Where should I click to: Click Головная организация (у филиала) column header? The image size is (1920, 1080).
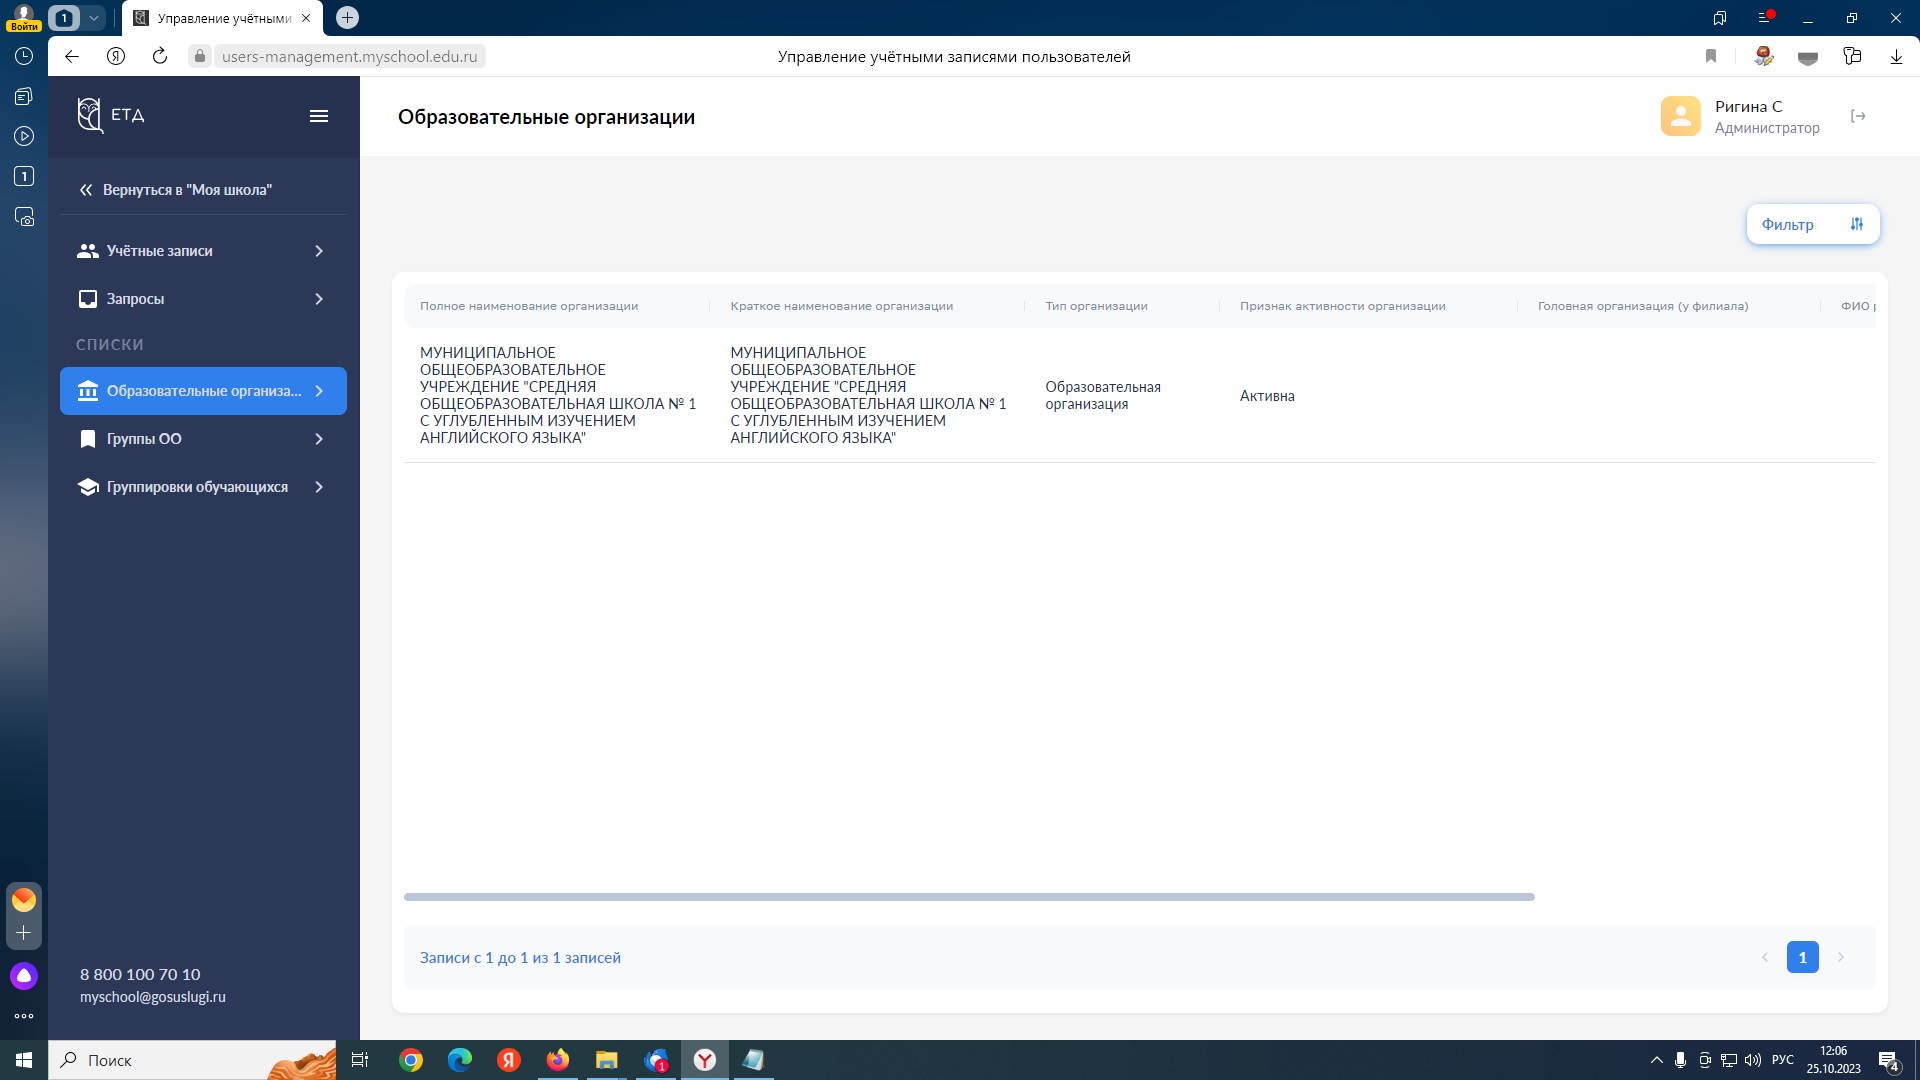point(1643,306)
